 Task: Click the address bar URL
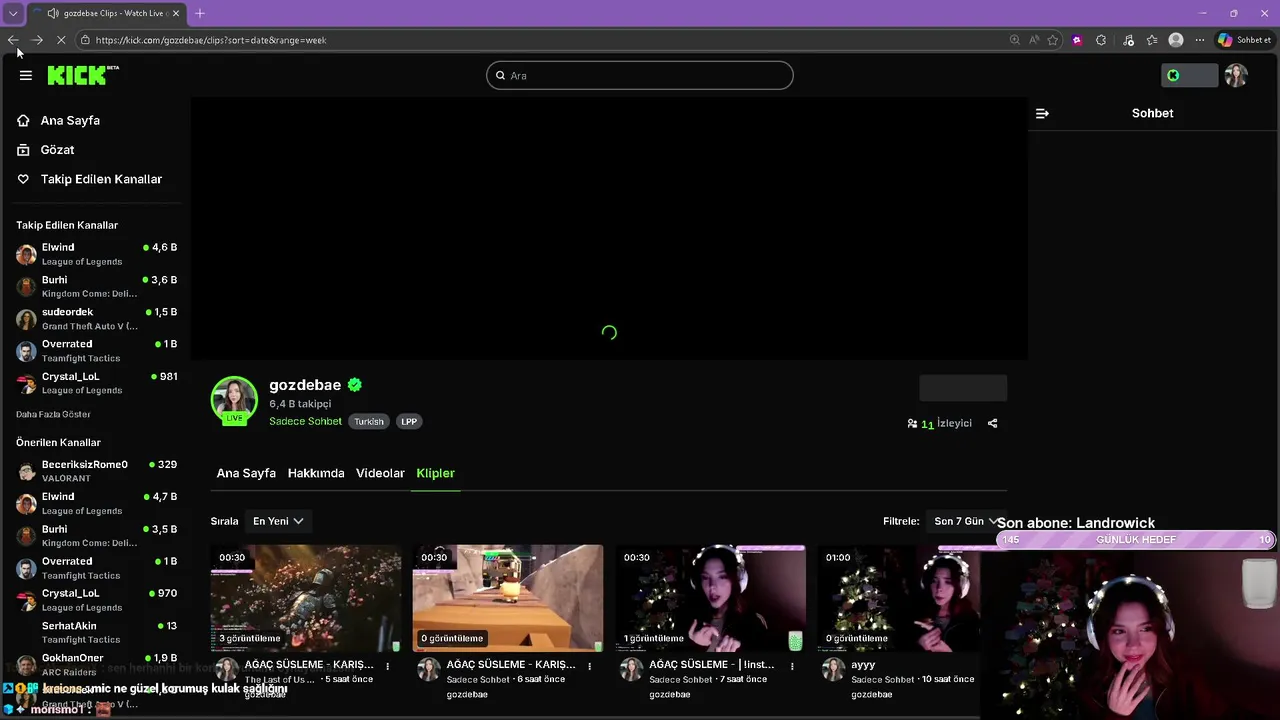point(211,40)
